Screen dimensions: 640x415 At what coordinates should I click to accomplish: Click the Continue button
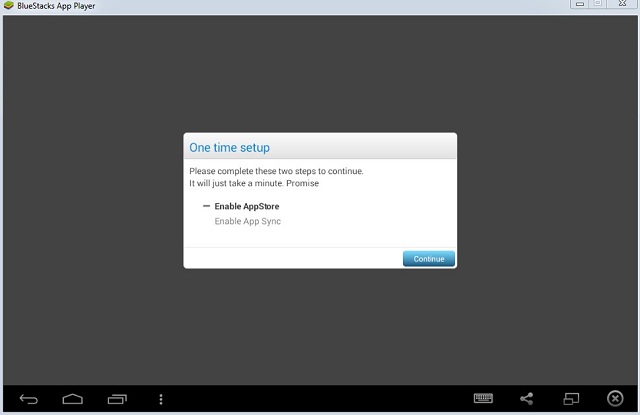pyautogui.click(x=429, y=259)
